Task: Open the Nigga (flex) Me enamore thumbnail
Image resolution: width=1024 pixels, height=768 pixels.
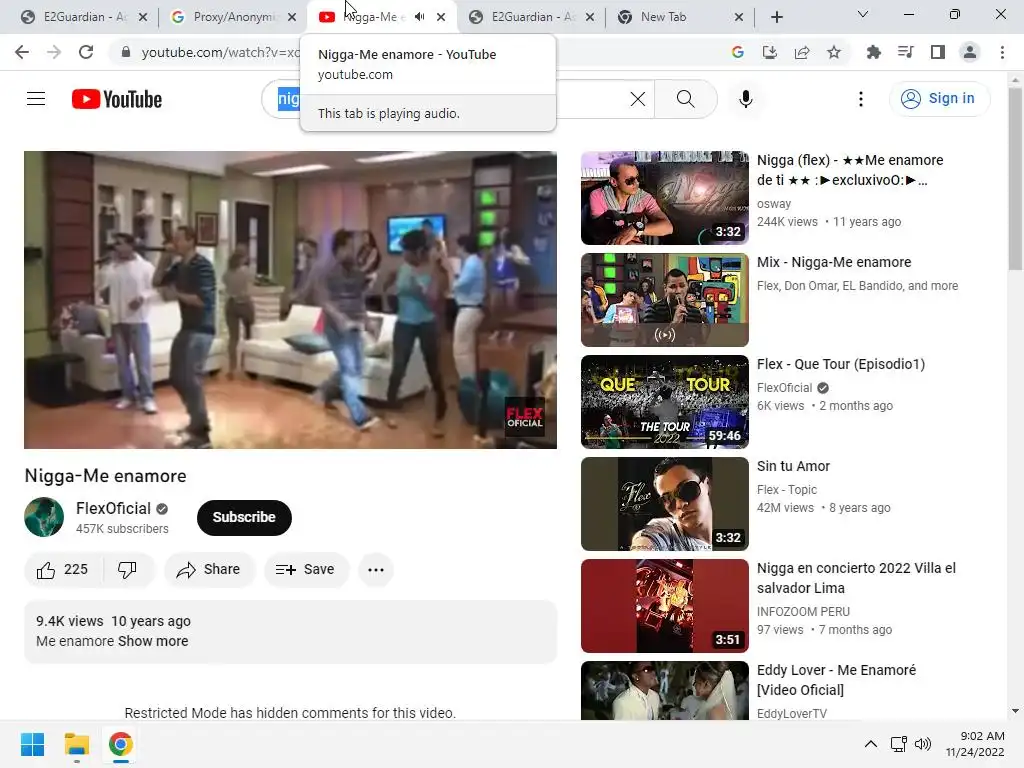Action: [x=664, y=198]
